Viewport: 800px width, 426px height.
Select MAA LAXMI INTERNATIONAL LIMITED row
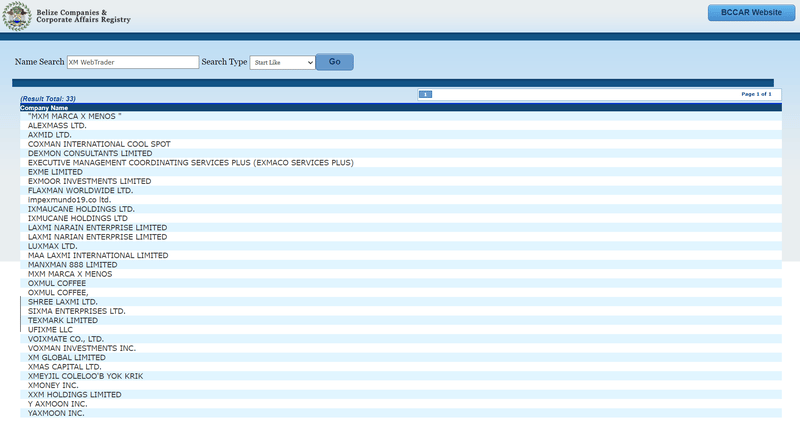click(x=401, y=255)
